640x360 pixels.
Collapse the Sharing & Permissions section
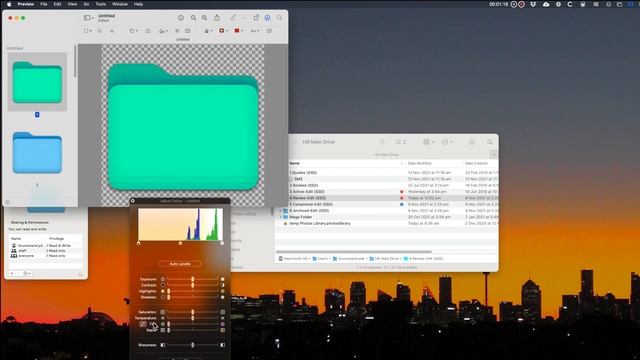pyautogui.click(x=9, y=222)
